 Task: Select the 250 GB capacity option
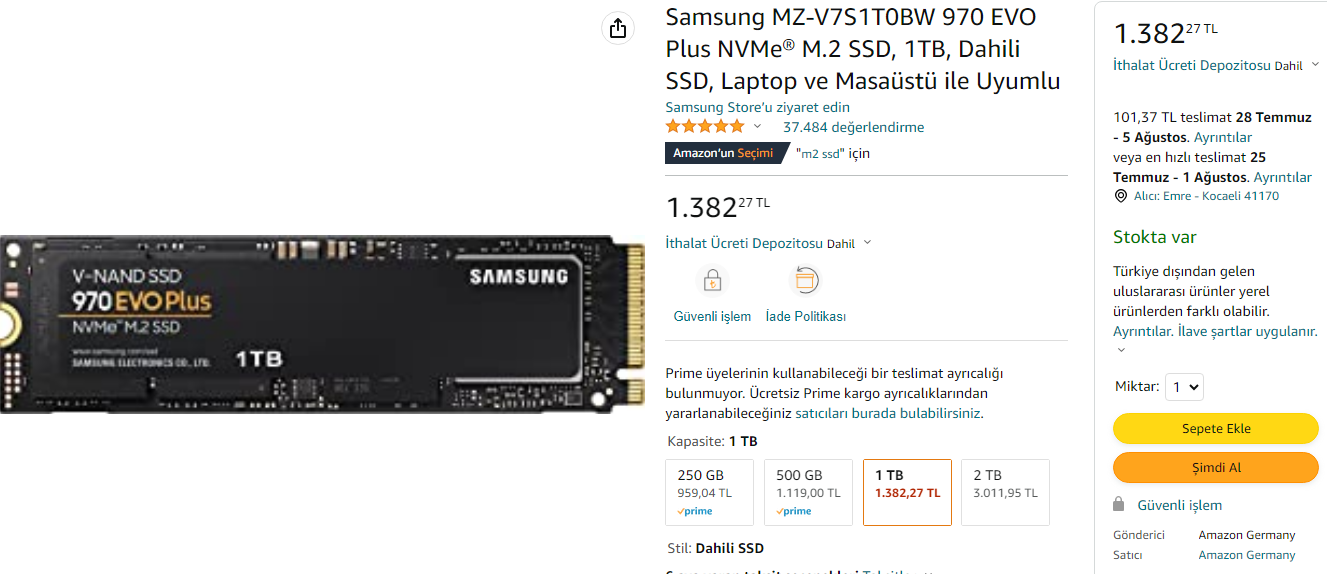(709, 492)
